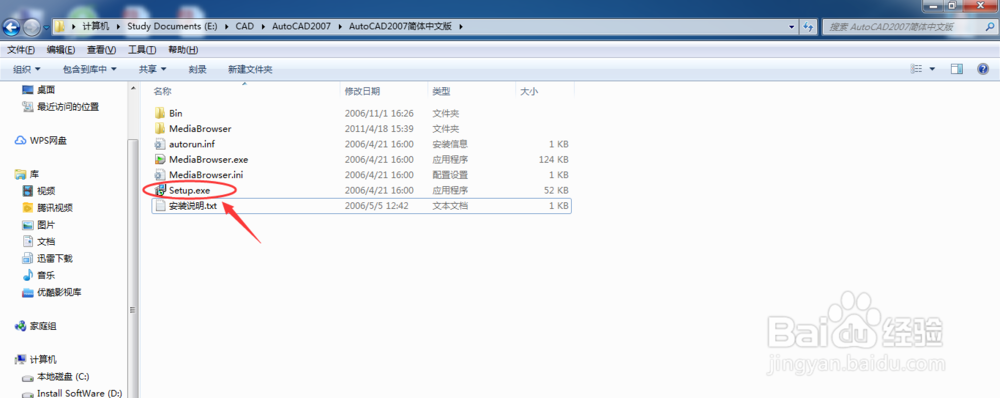
Task: Open the 查看(V) menu
Action: point(101,50)
